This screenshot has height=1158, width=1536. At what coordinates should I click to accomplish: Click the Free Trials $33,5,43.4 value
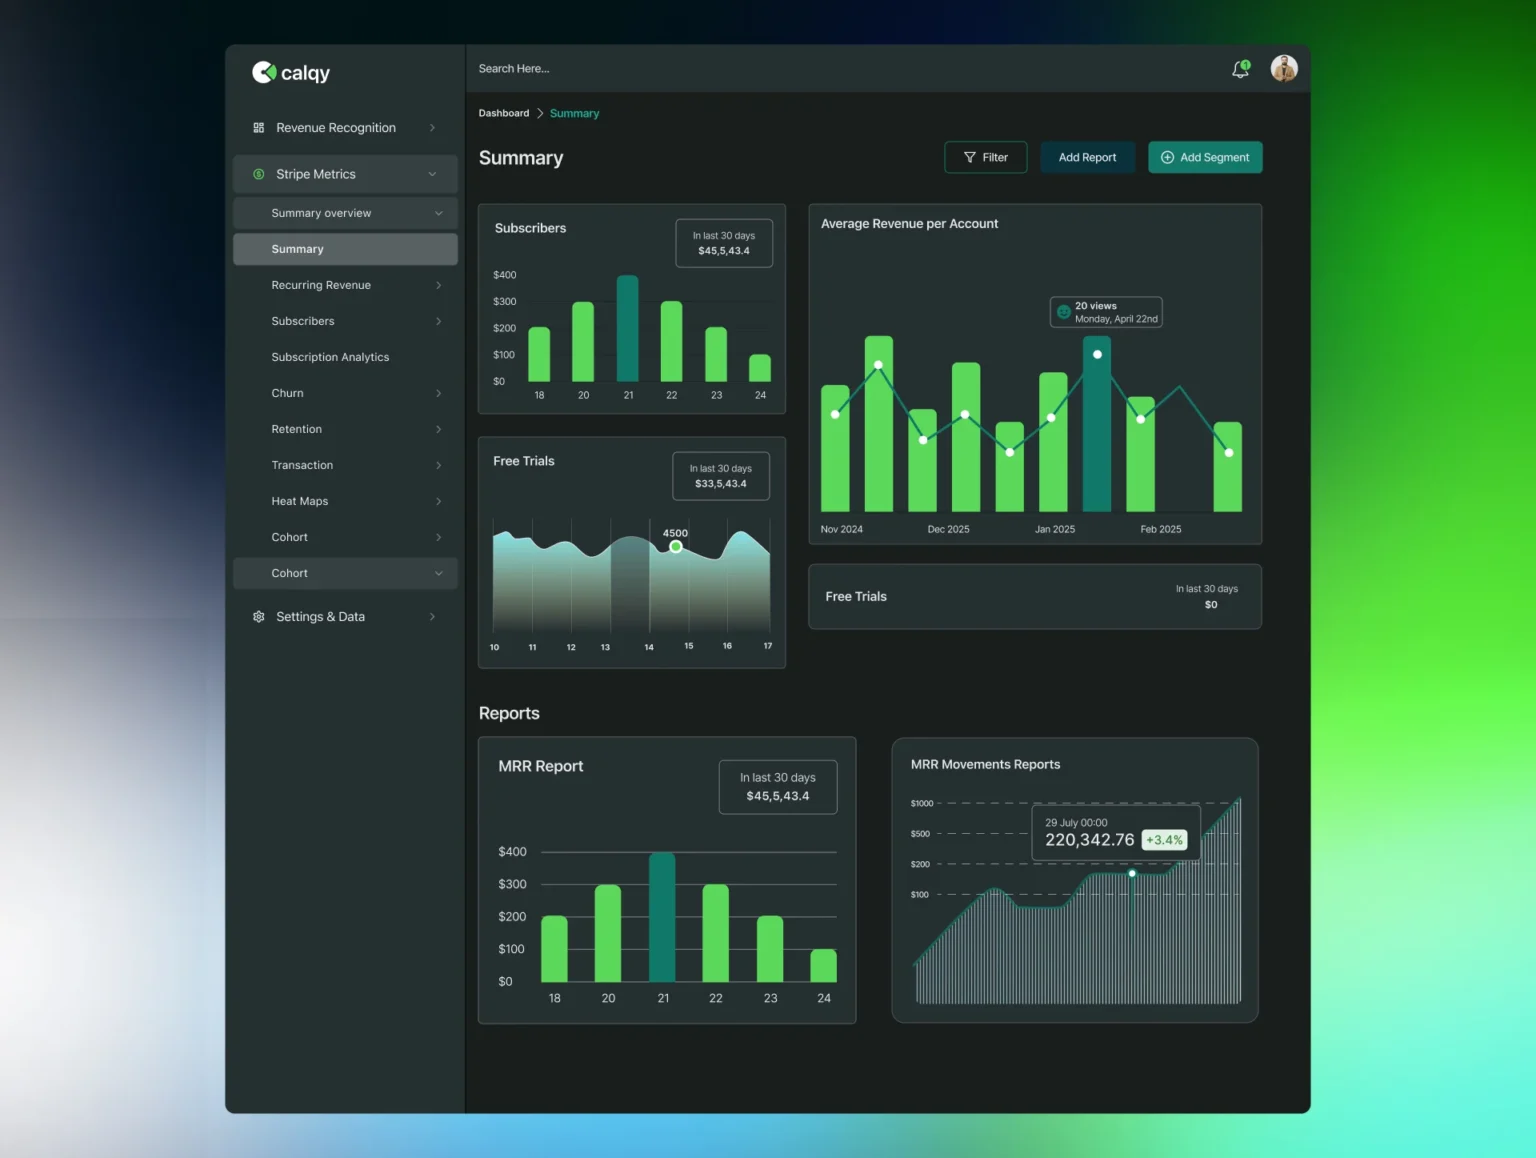pyautogui.click(x=721, y=484)
